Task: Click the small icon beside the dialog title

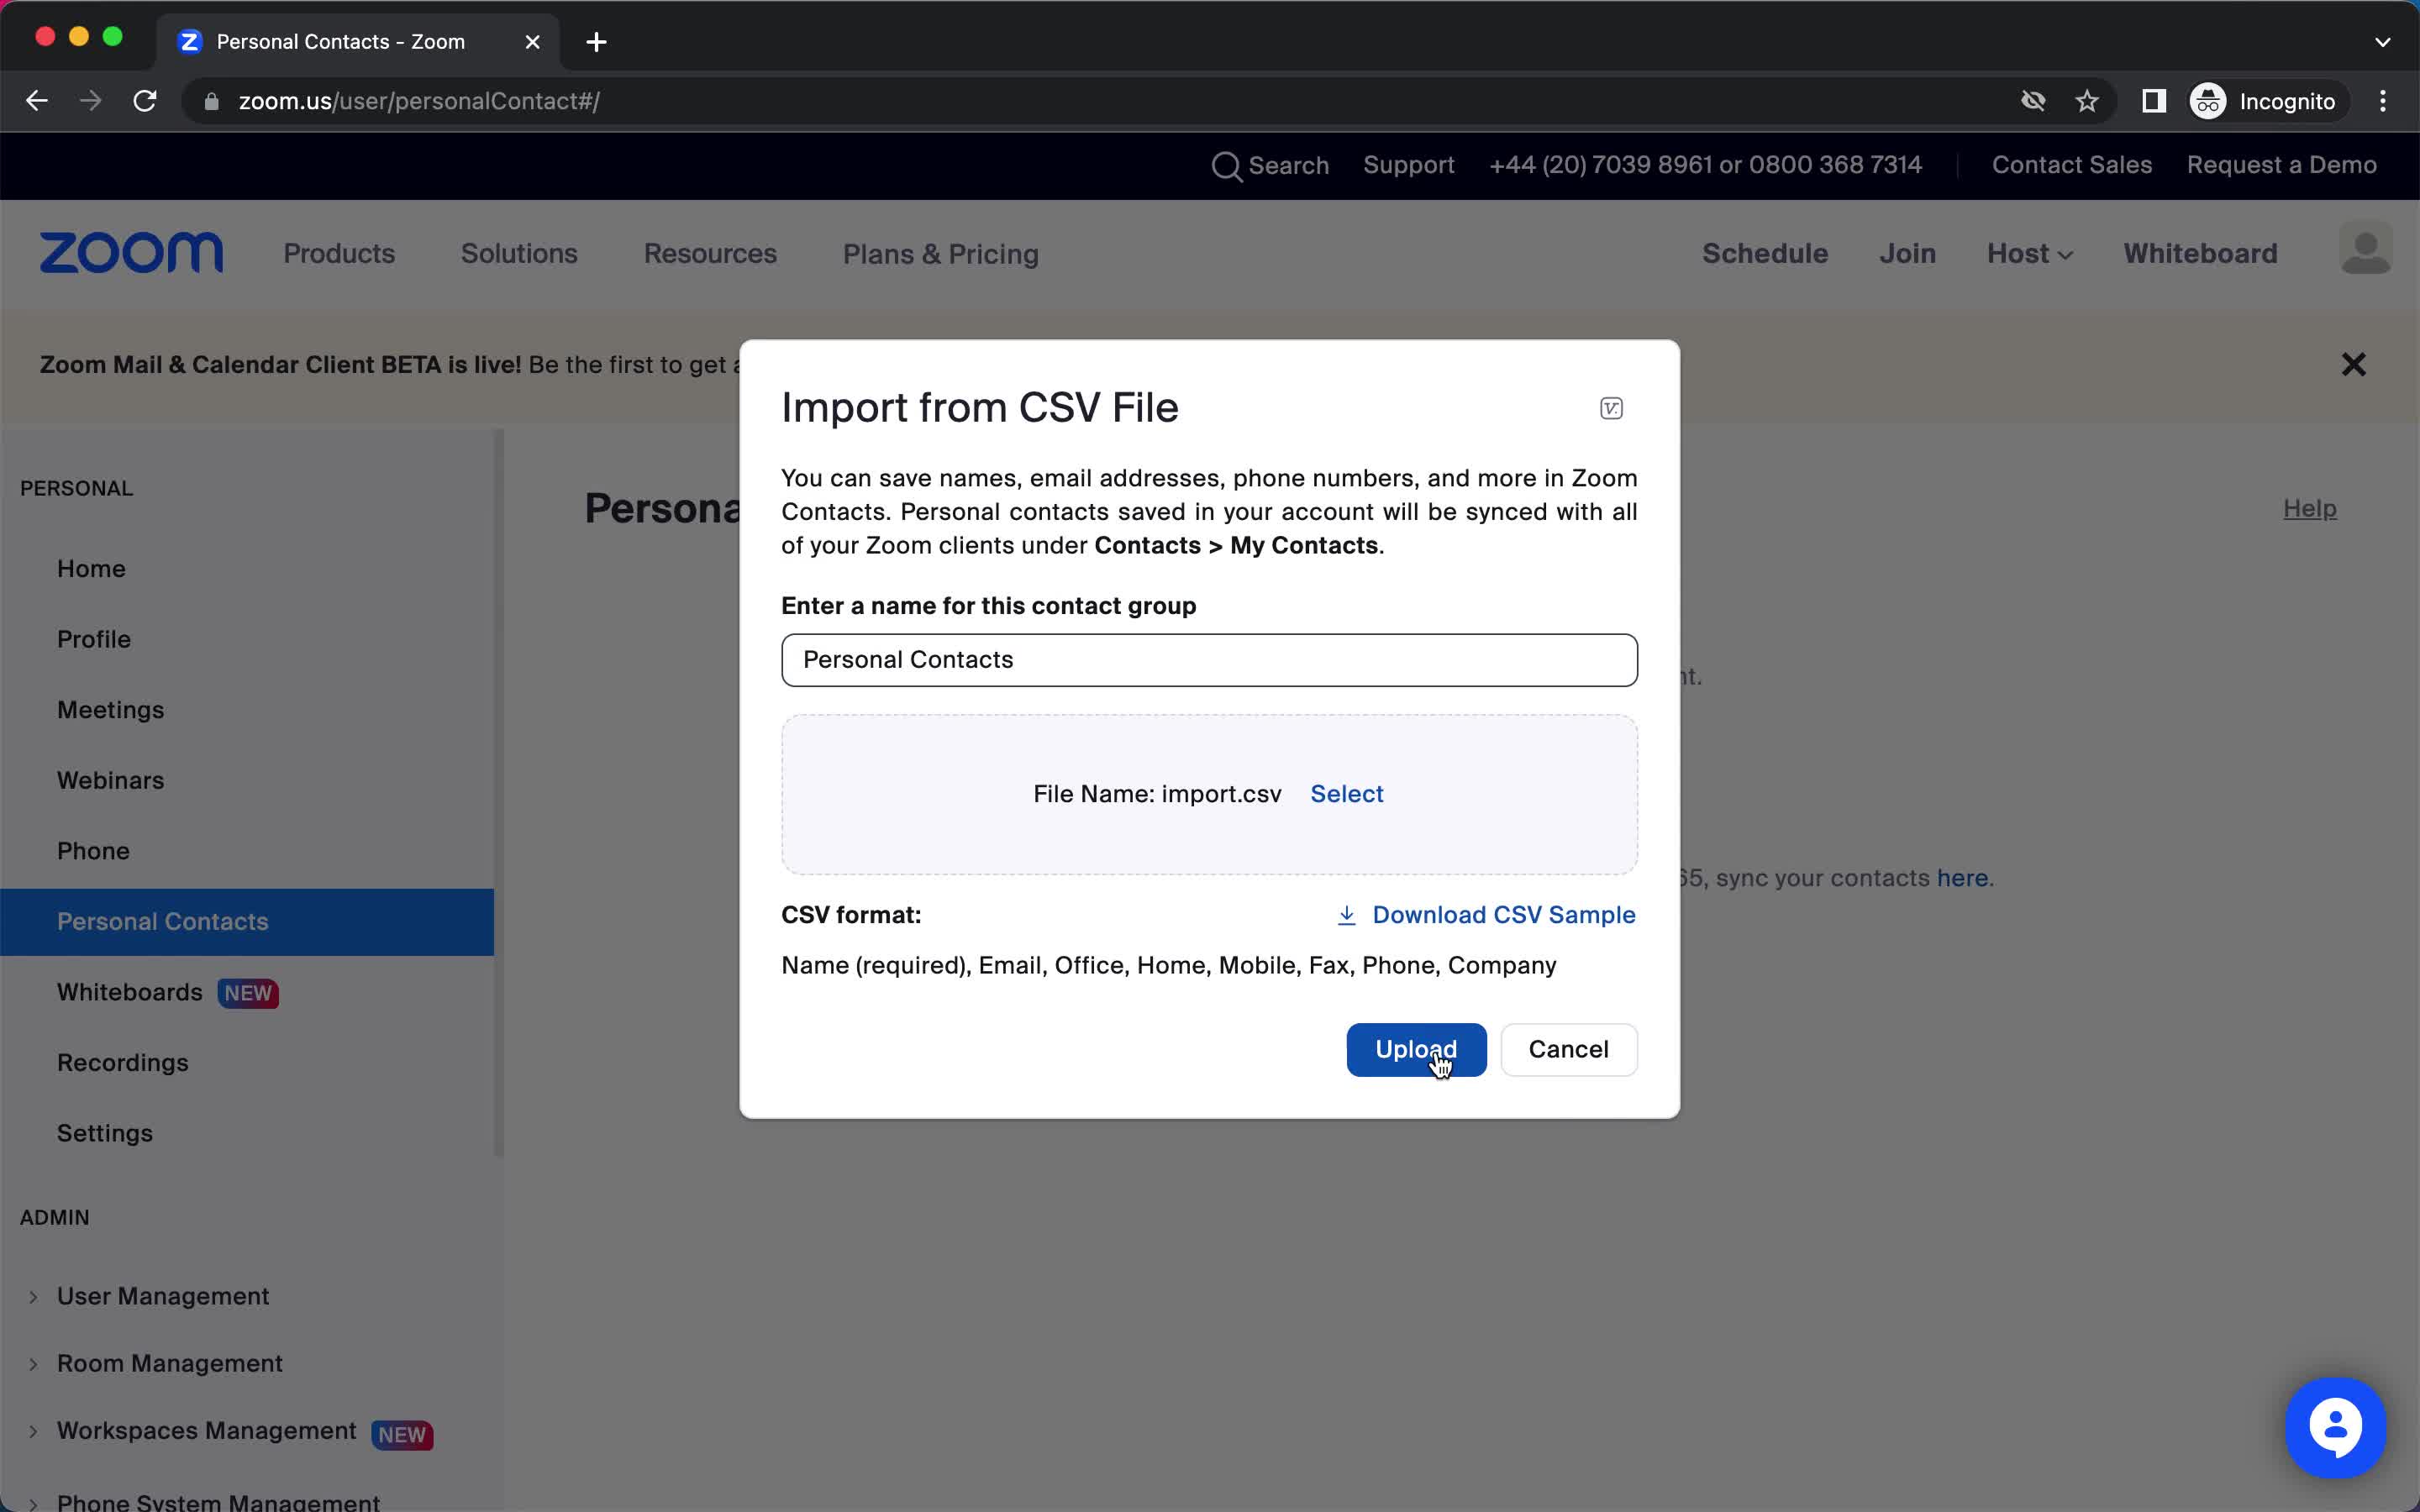Action: (1611, 408)
